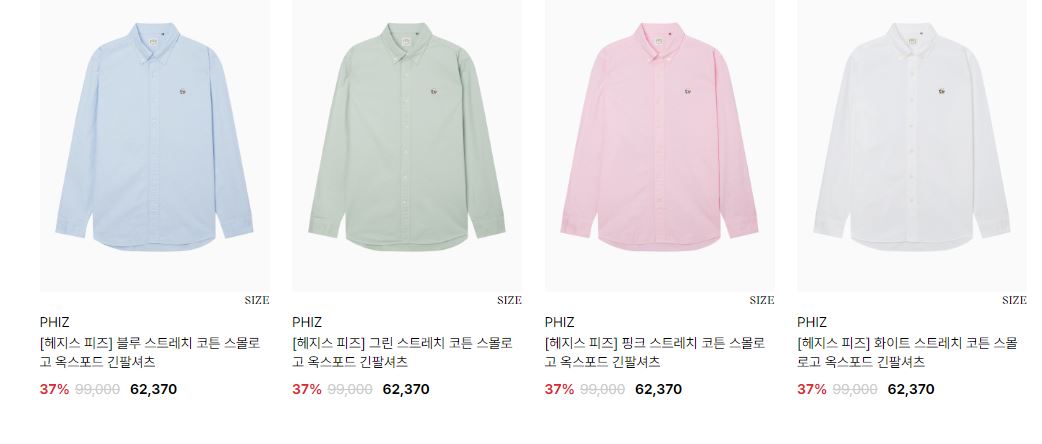1042x444 pixels.
Task: Open 그린 스트레치 코튼 긴팔셔츠 title
Action: coord(403,353)
